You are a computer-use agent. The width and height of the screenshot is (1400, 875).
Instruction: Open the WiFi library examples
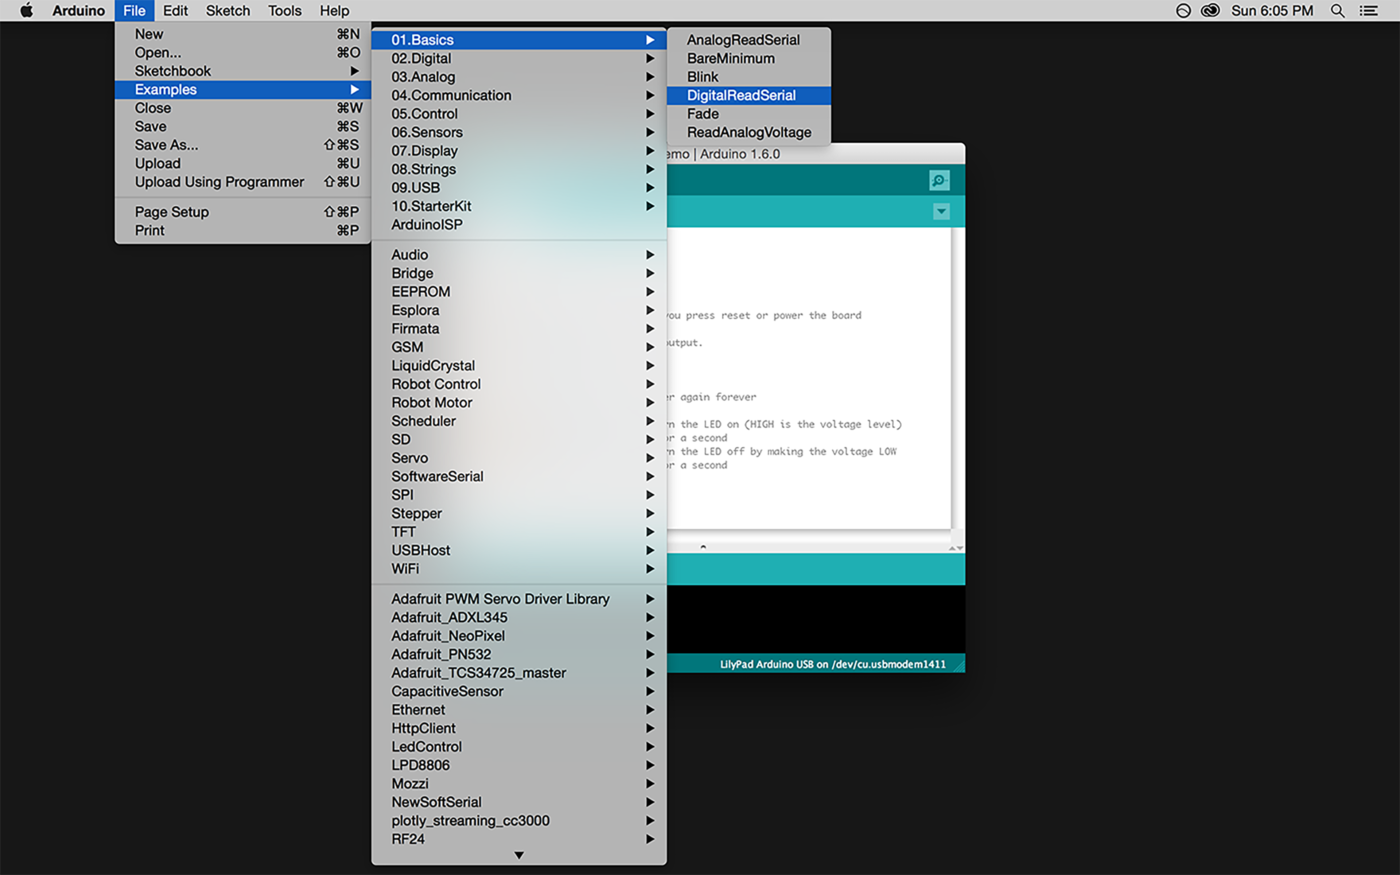tap(519, 569)
